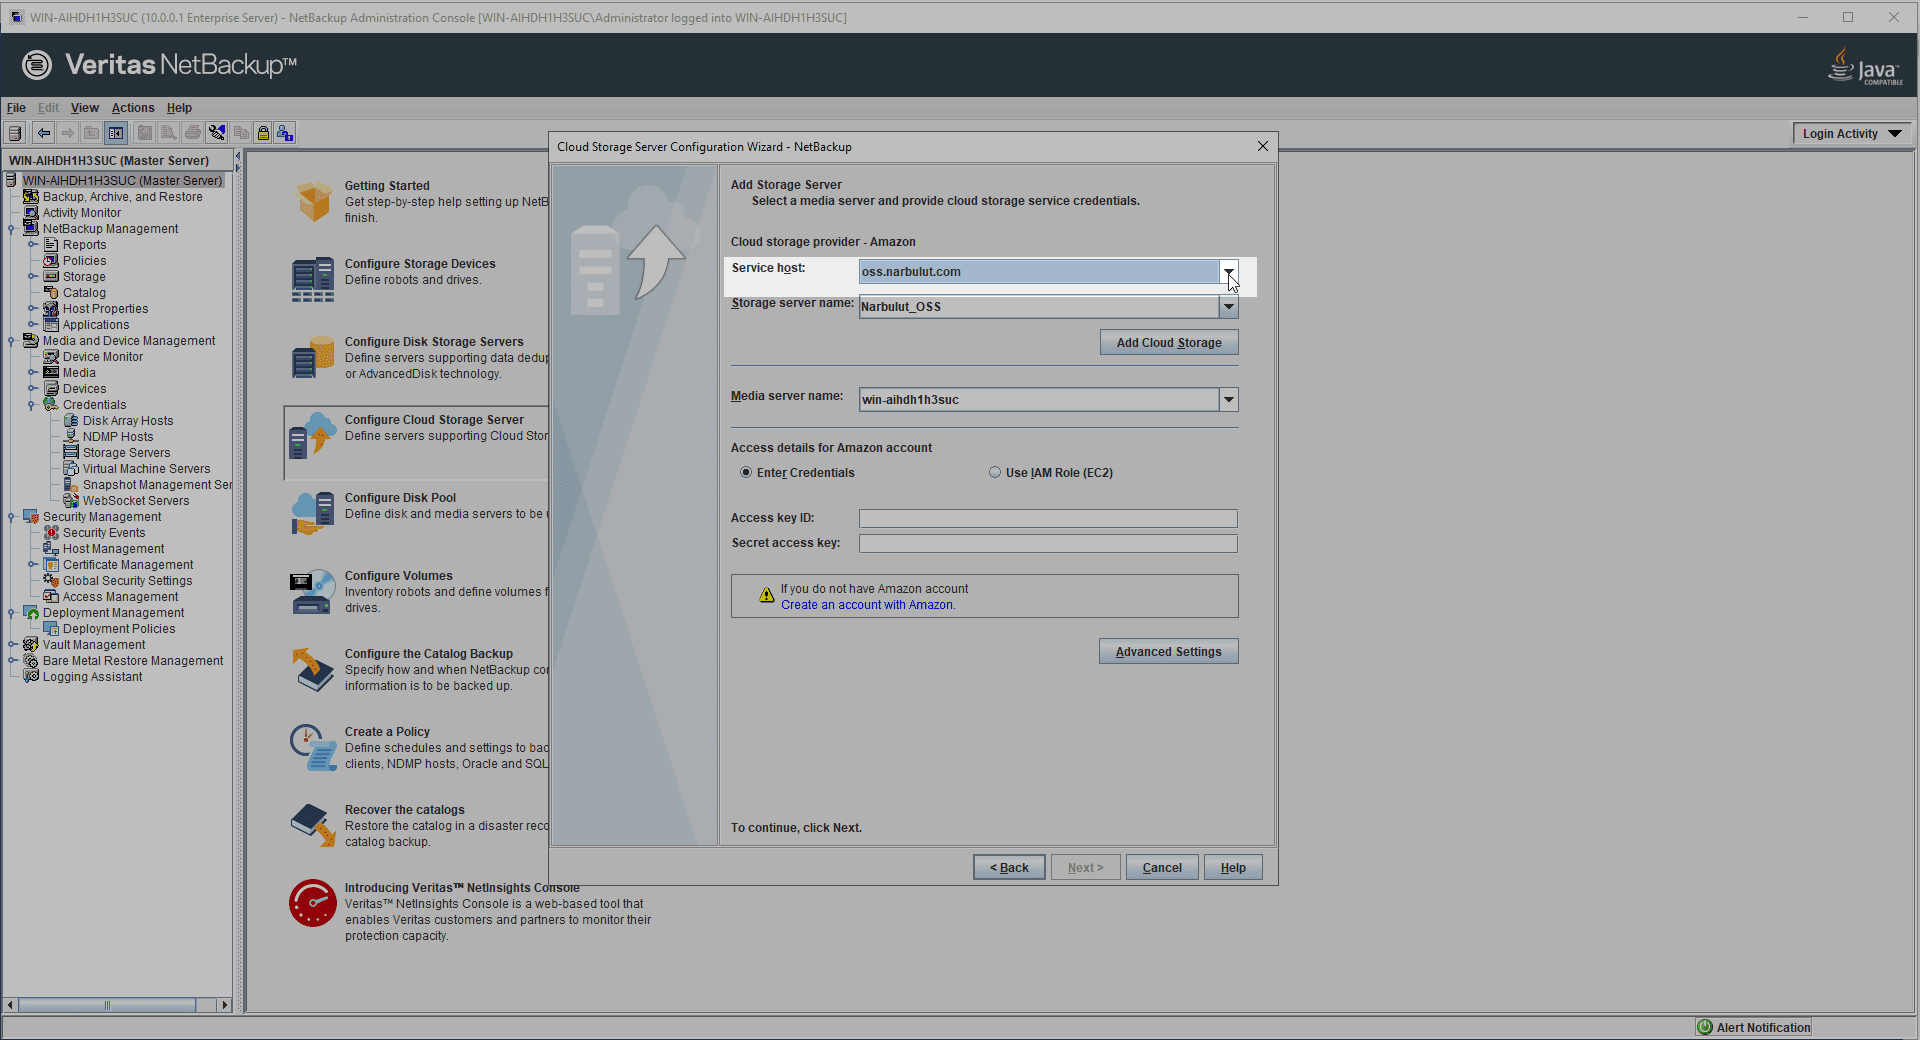Toggle the tree pane show/hide toolbar icon
Image resolution: width=1920 pixels, height=1040 pixels.
(x=116, y=133)
